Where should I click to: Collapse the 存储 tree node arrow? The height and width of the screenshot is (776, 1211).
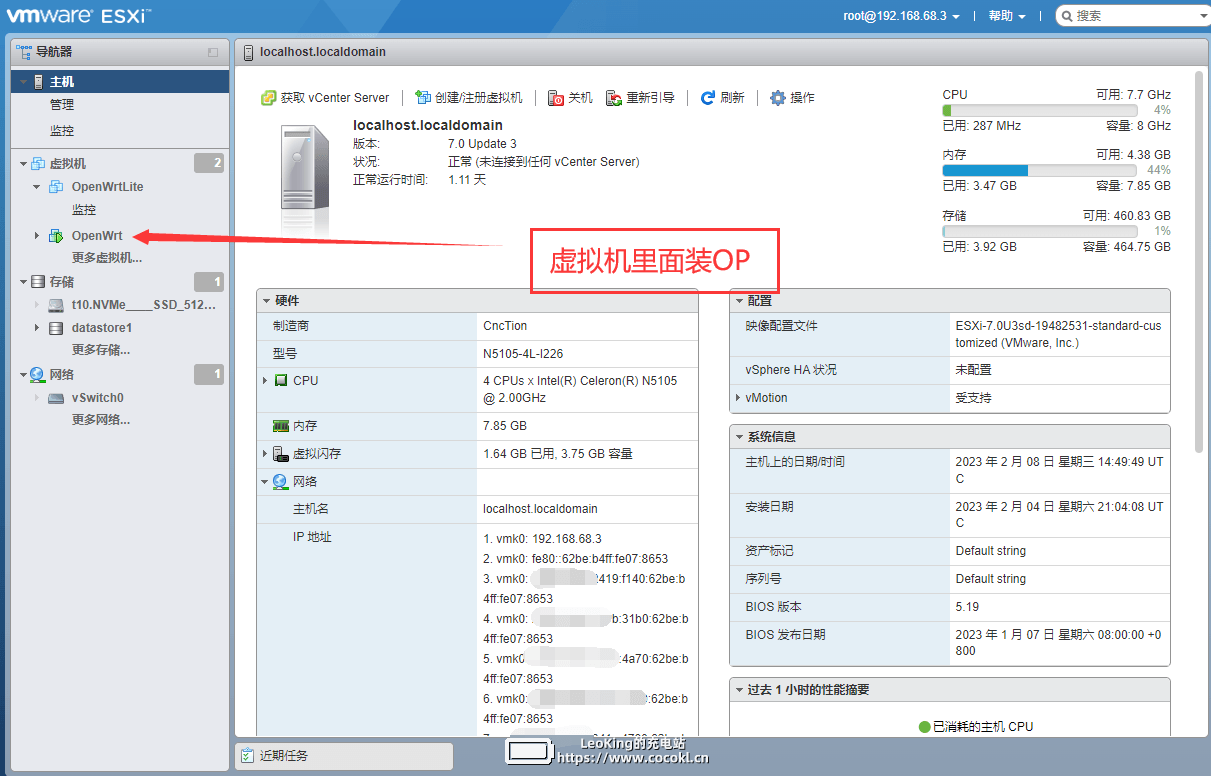(23, 282)
